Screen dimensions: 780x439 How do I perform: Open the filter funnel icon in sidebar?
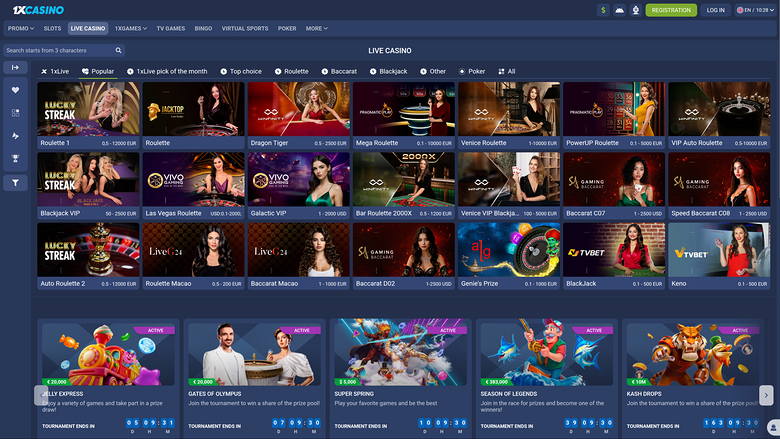coord(15,183)
